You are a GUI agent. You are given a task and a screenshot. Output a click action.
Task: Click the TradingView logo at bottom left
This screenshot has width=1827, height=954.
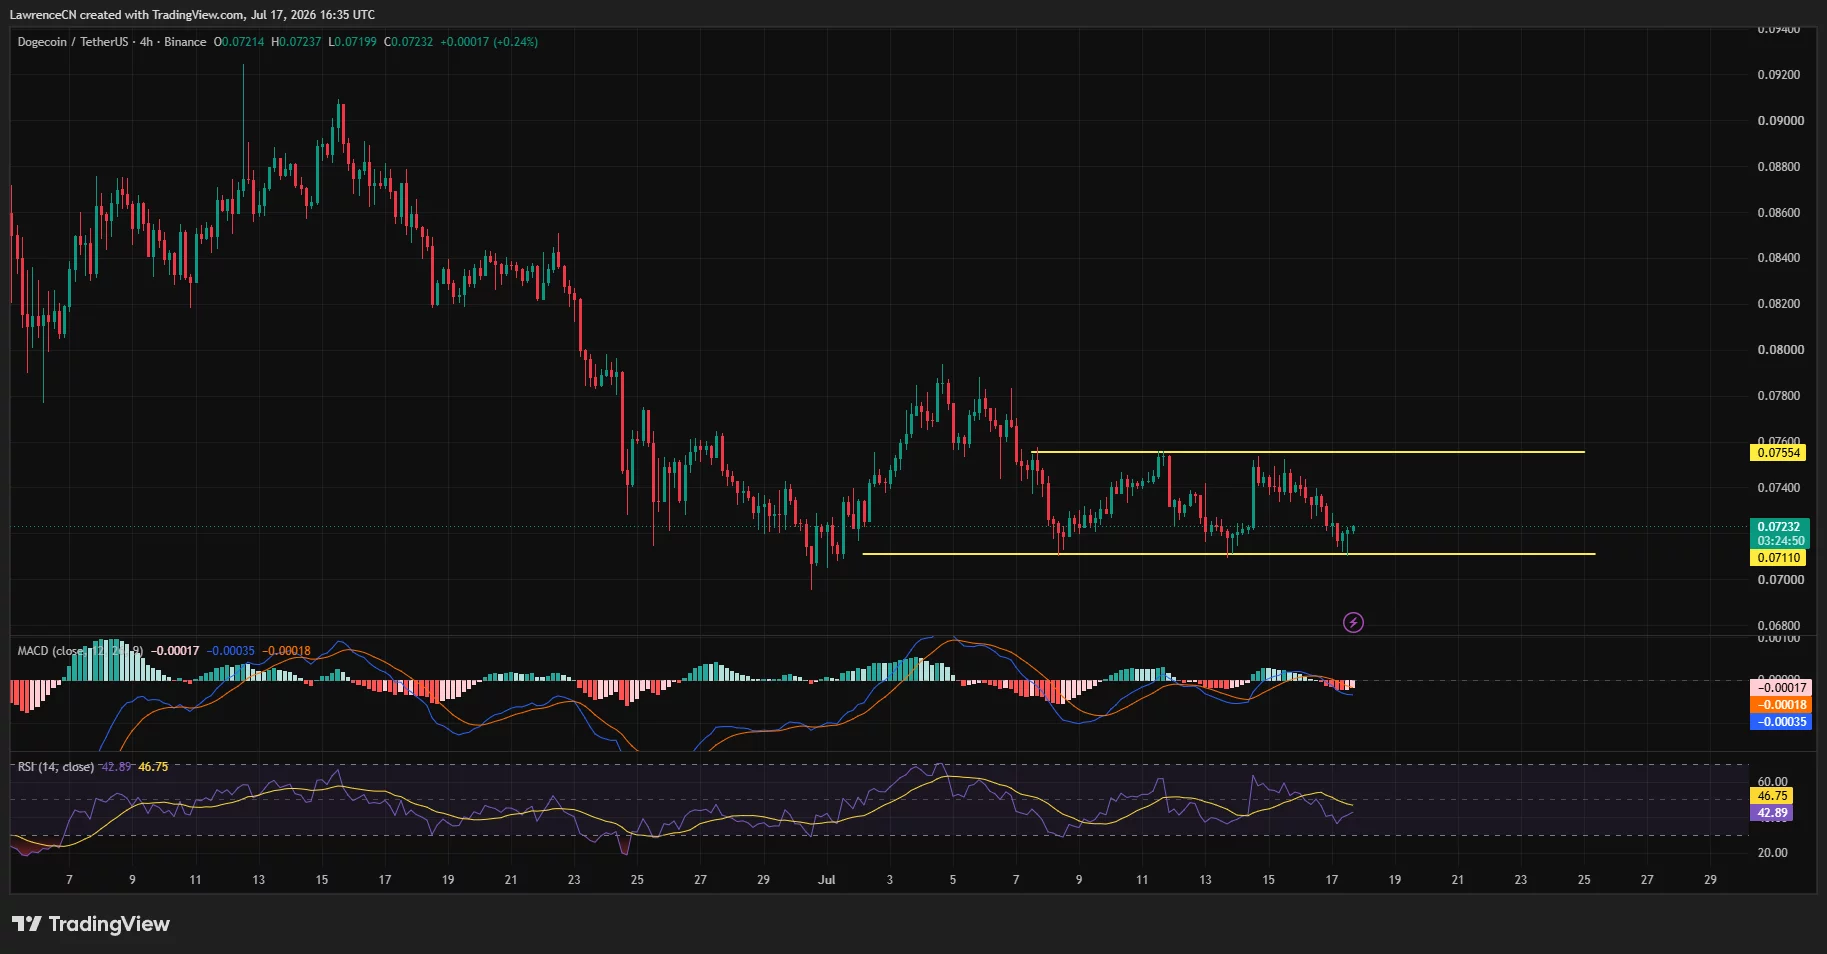(x=91, y=924)
